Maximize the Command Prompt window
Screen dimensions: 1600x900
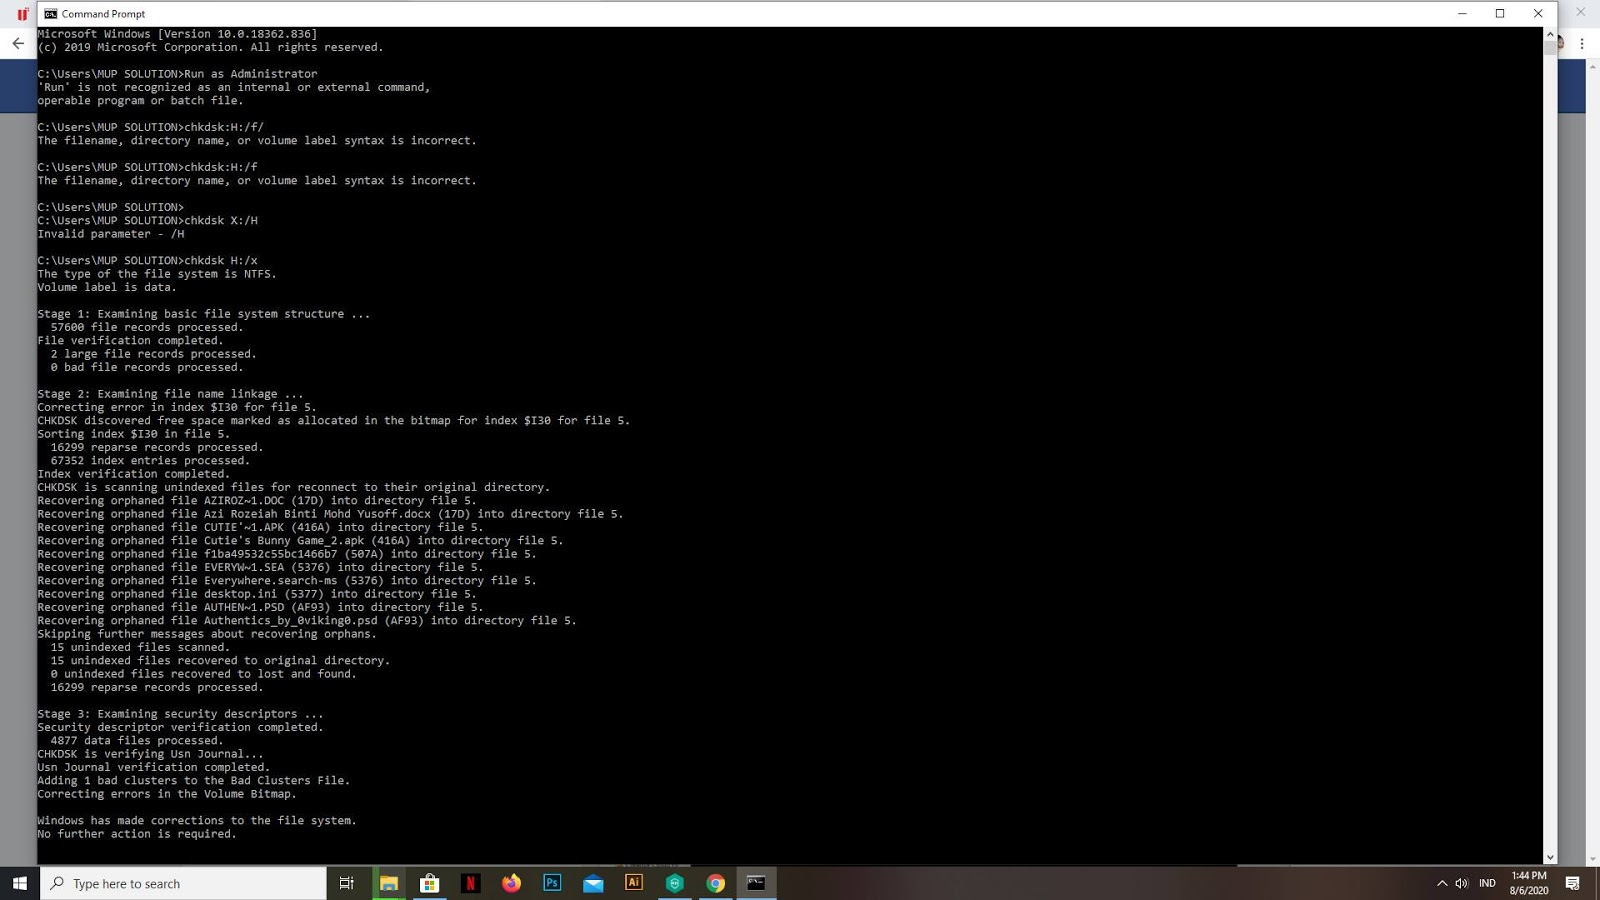(x=1500, y=14)
